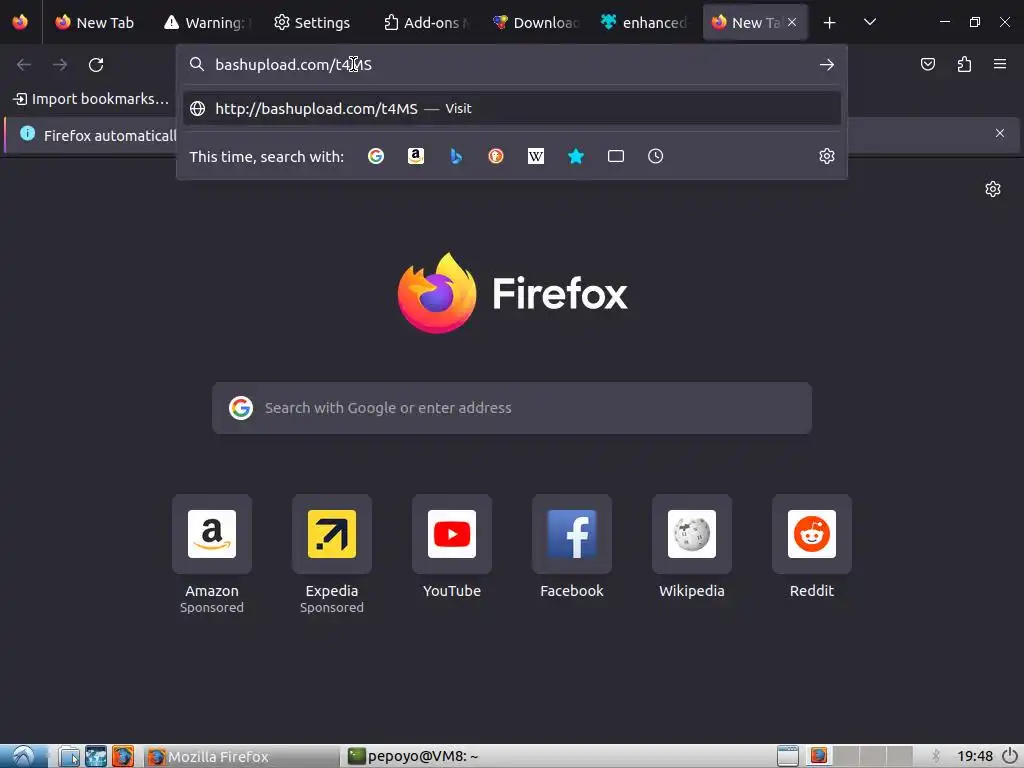Reload the current page

[x=96, y=65]
